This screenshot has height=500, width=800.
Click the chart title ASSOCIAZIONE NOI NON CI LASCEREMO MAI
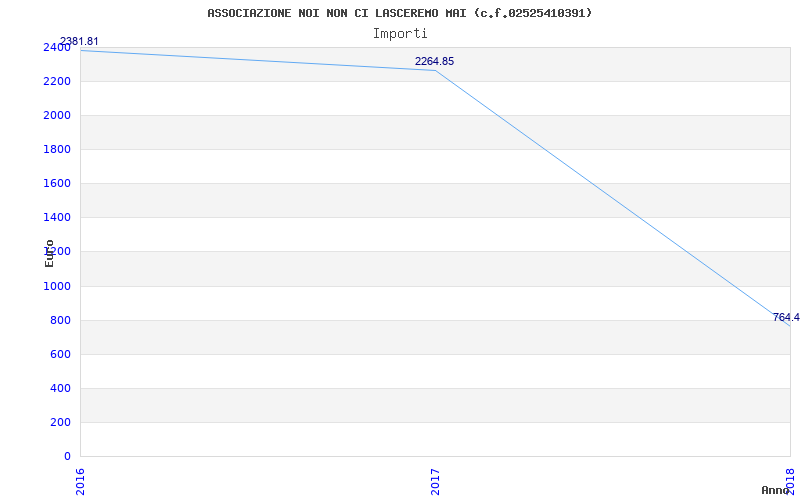click(399, 13)
